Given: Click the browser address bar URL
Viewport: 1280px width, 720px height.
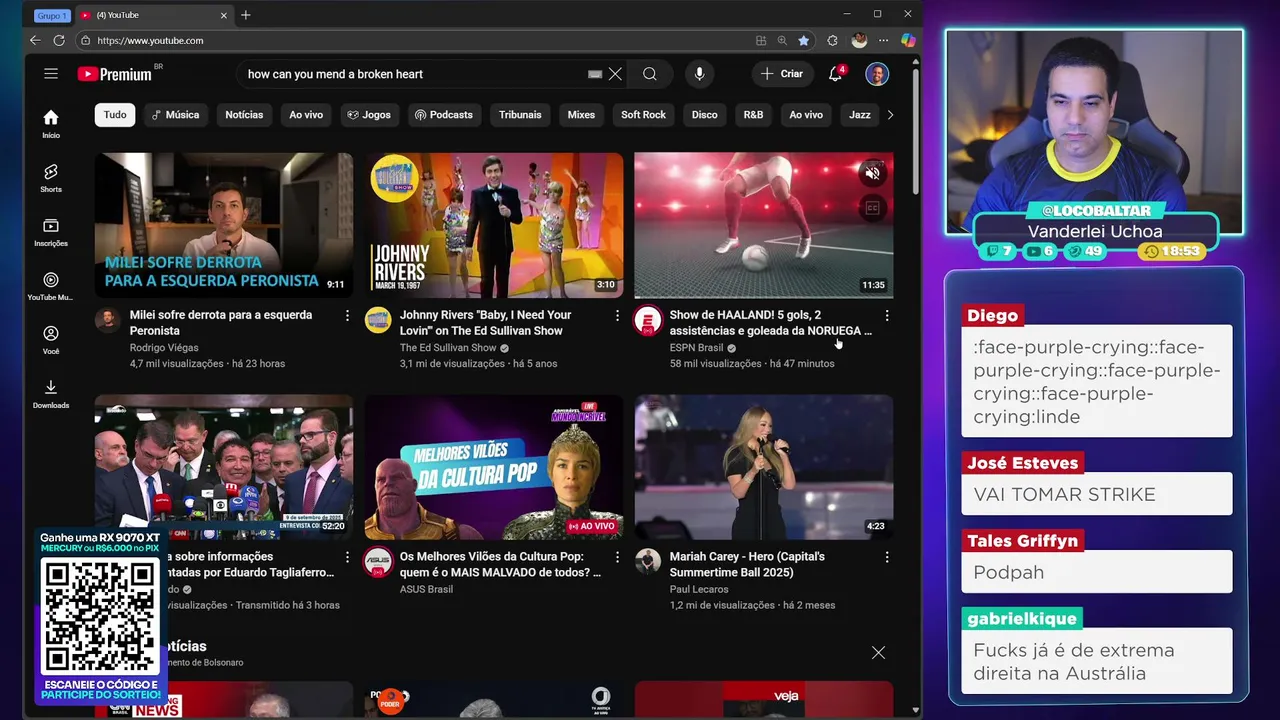Looking at the screenshot, I should 150,40.
